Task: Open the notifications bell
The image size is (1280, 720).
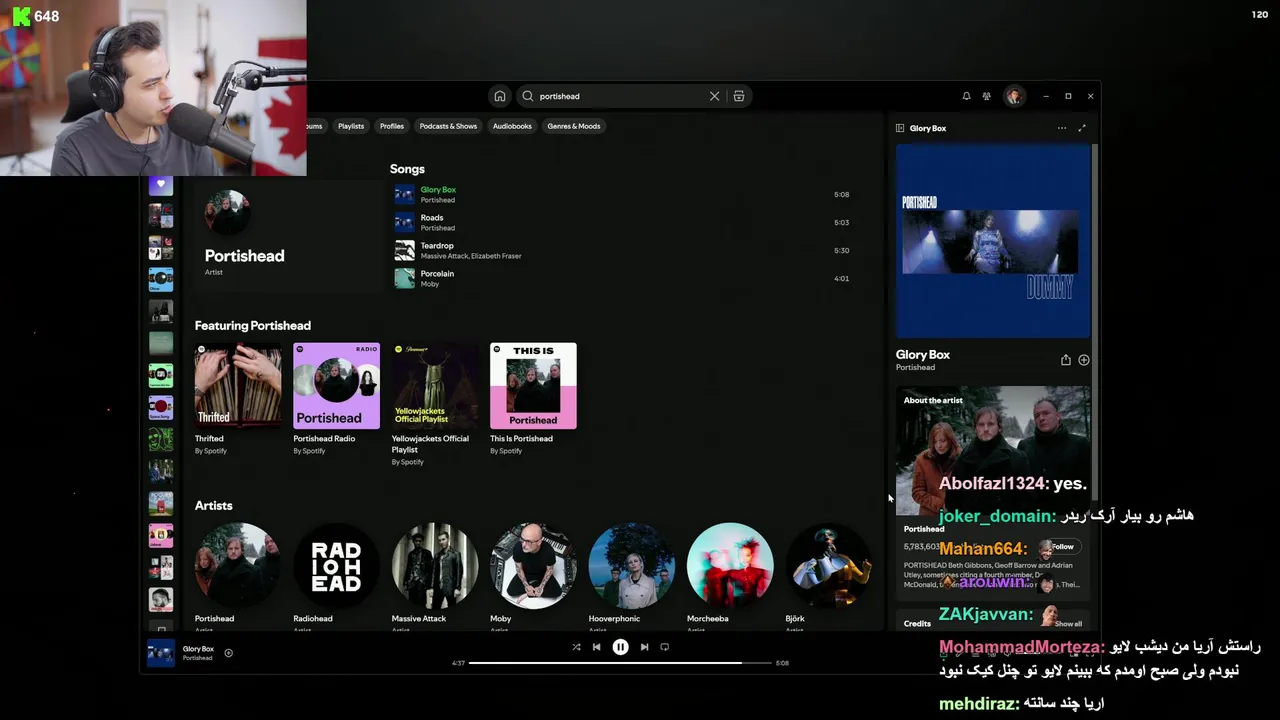Action: 966,96
